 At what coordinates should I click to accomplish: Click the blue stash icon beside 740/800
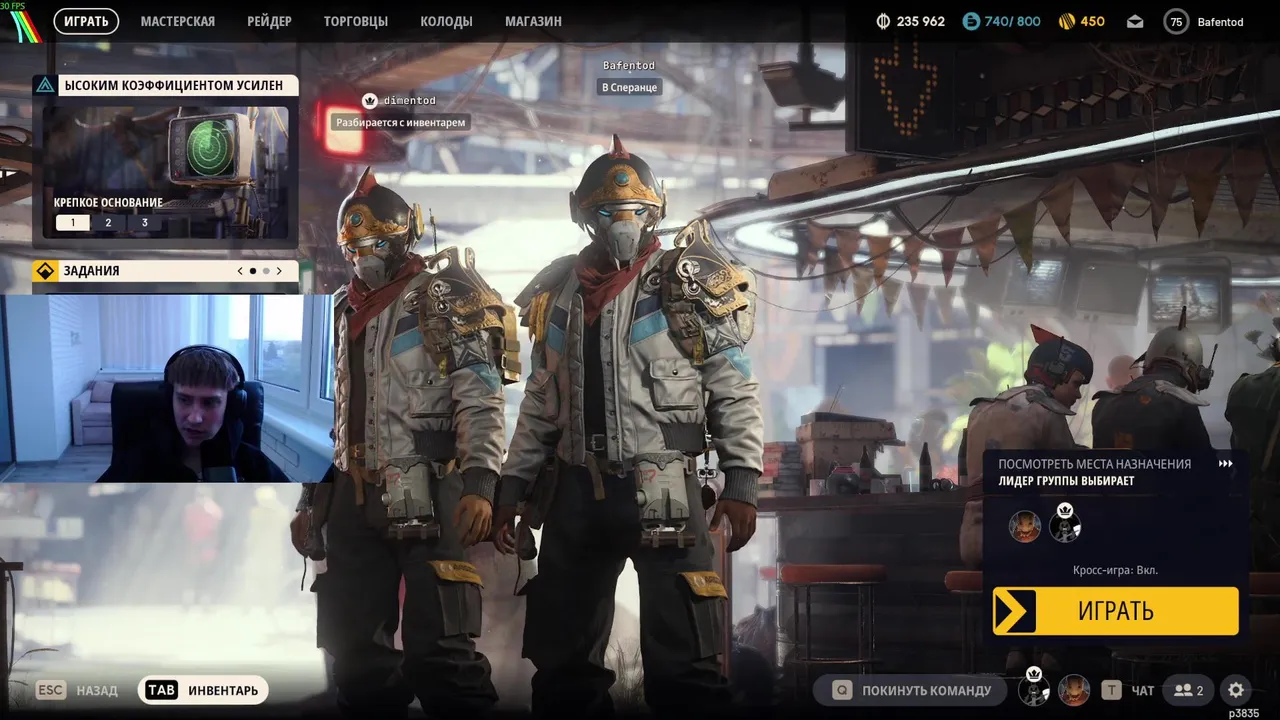971,21
